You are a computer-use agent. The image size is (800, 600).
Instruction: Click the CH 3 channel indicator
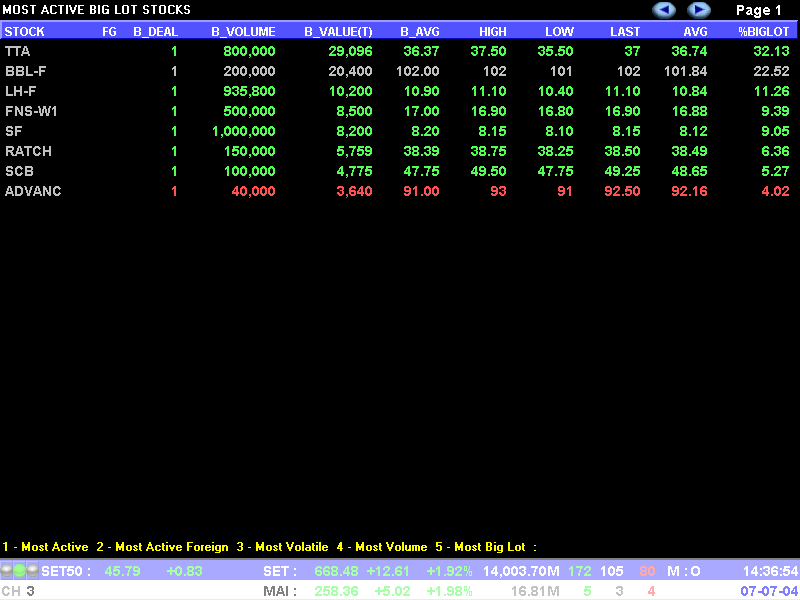click(18, 591)
